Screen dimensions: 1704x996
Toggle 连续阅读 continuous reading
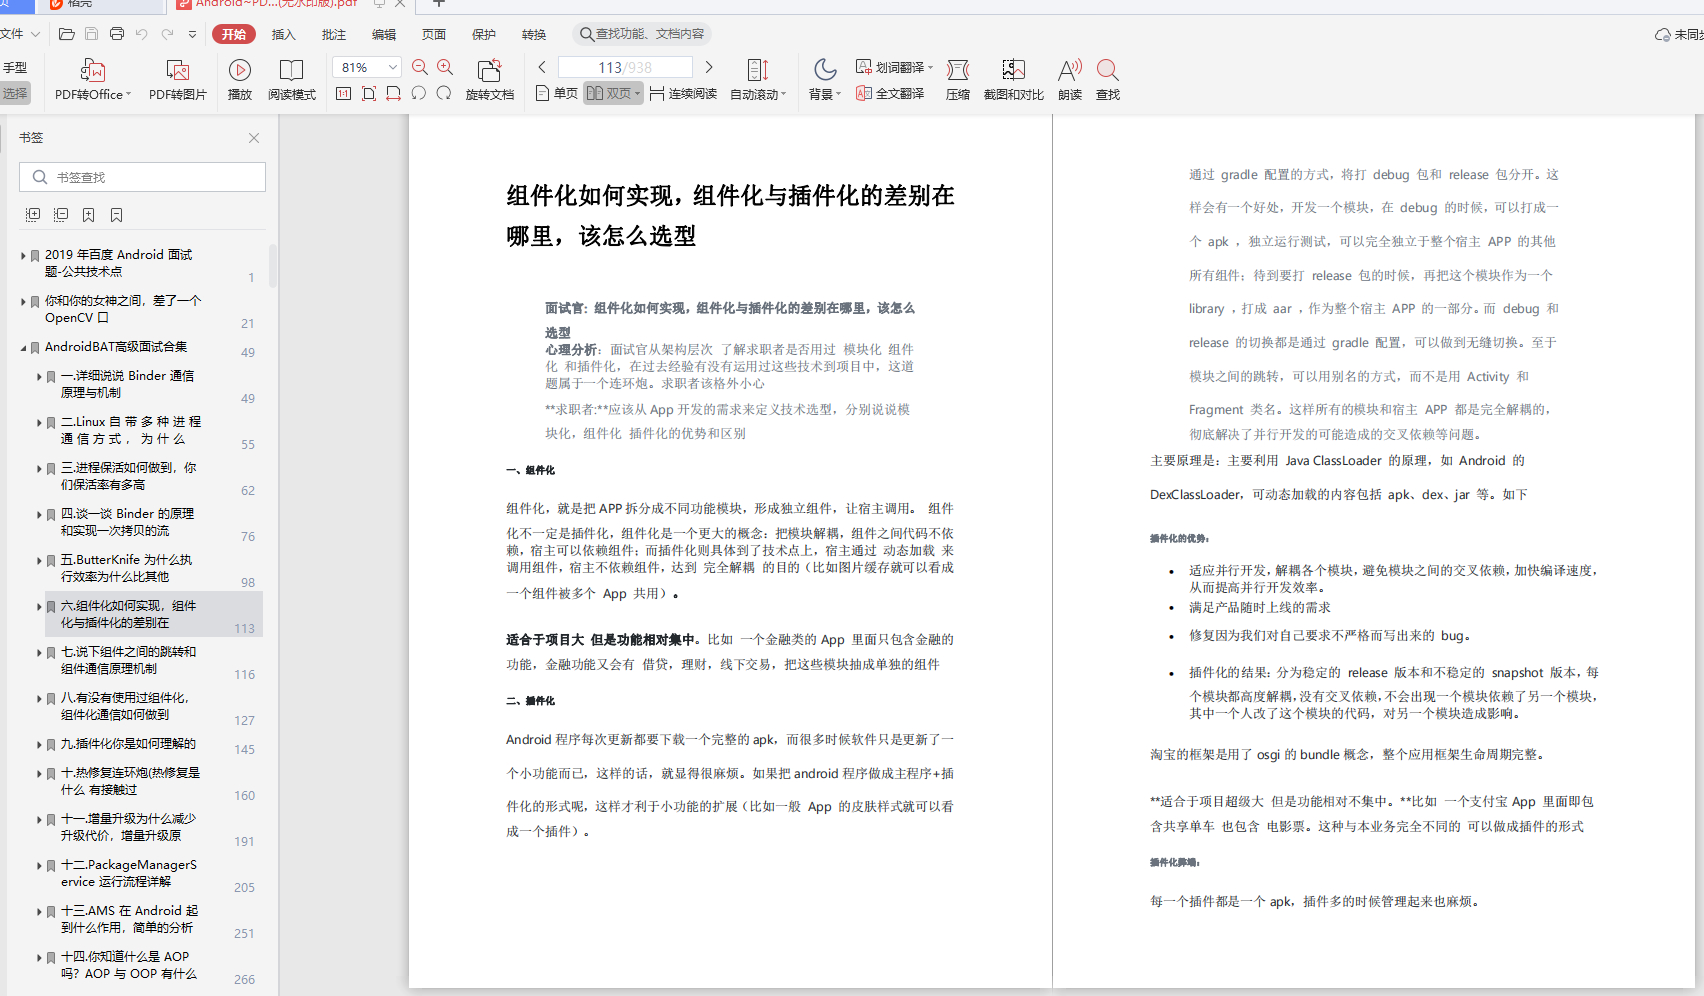pyautogui.click(x=683, y=94)
